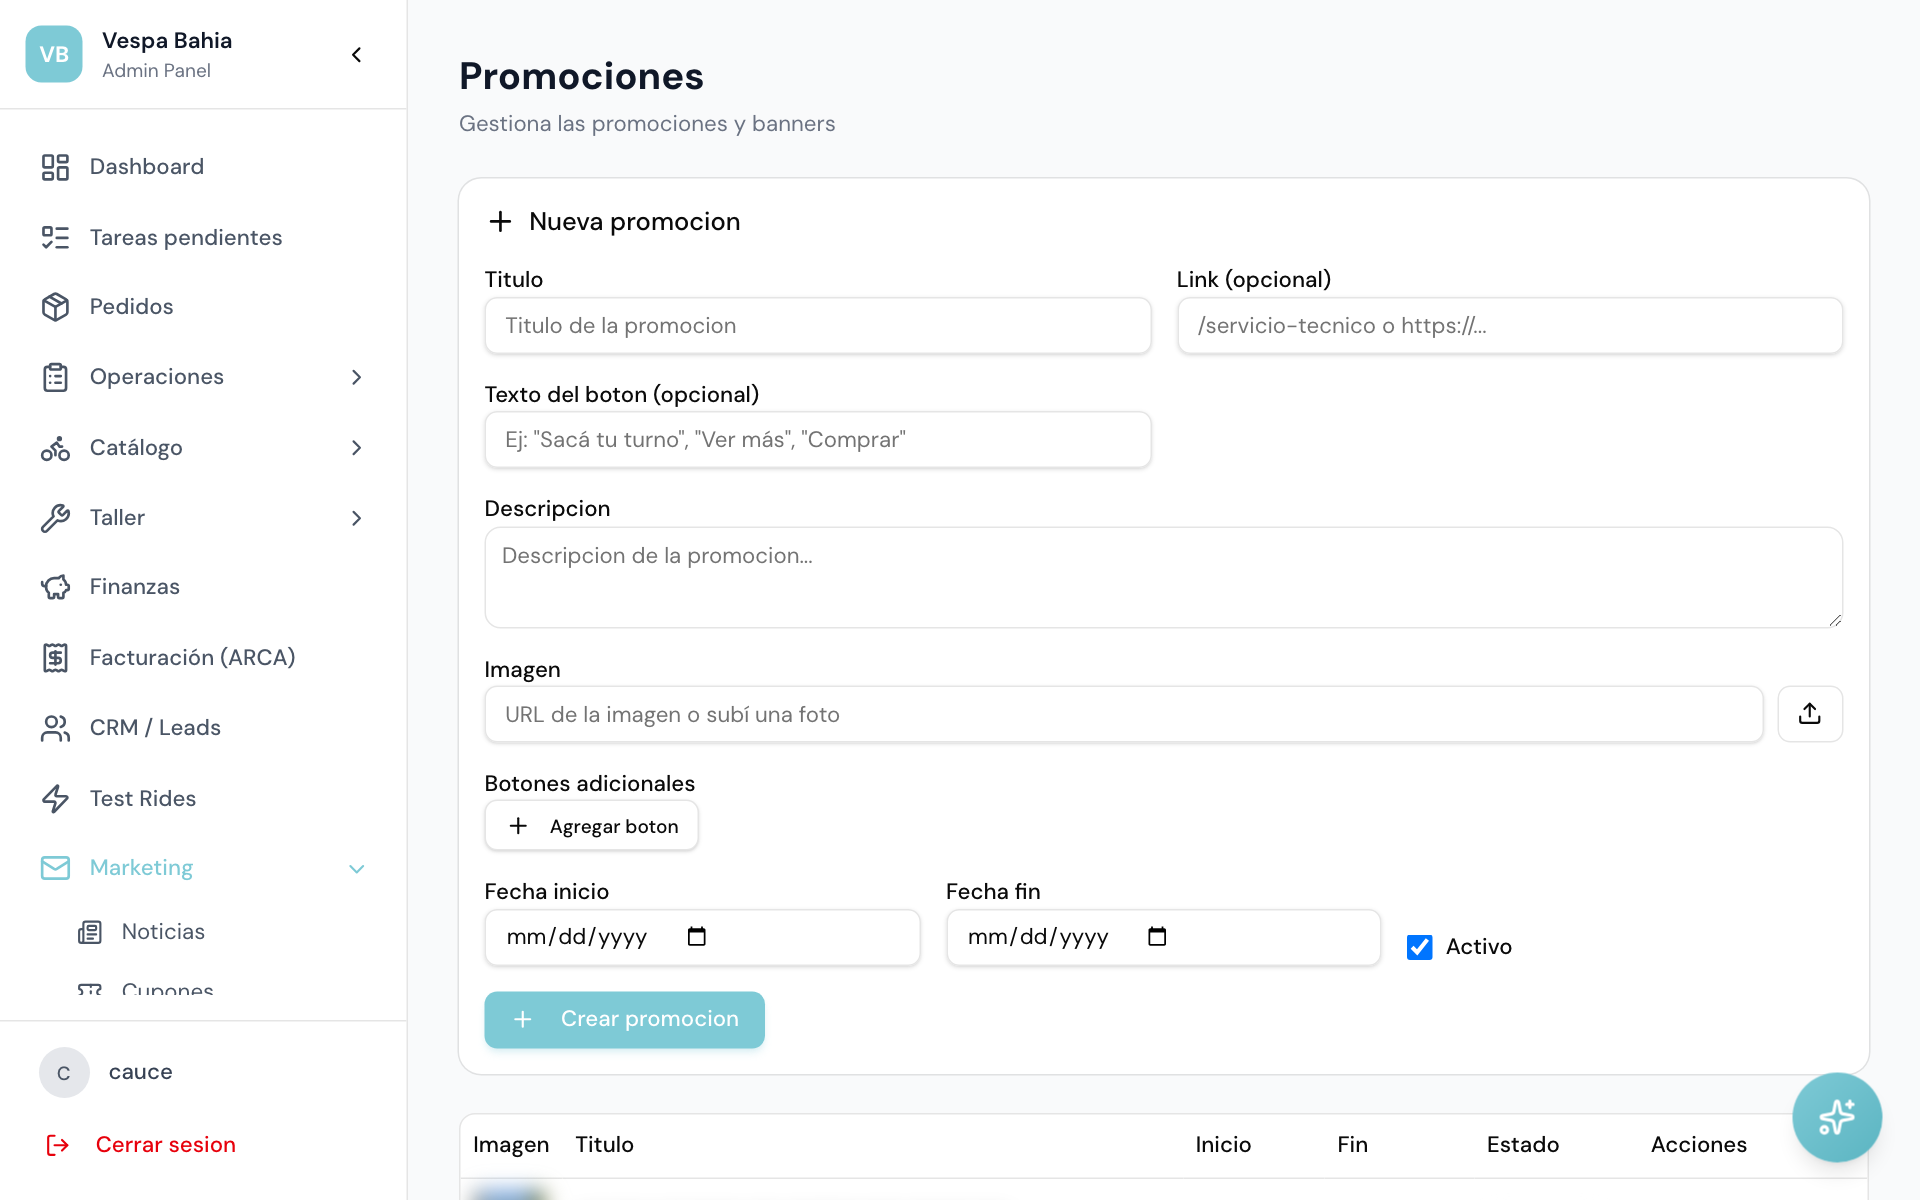Click the Acciones column header

click(x=1698, y=1145)
